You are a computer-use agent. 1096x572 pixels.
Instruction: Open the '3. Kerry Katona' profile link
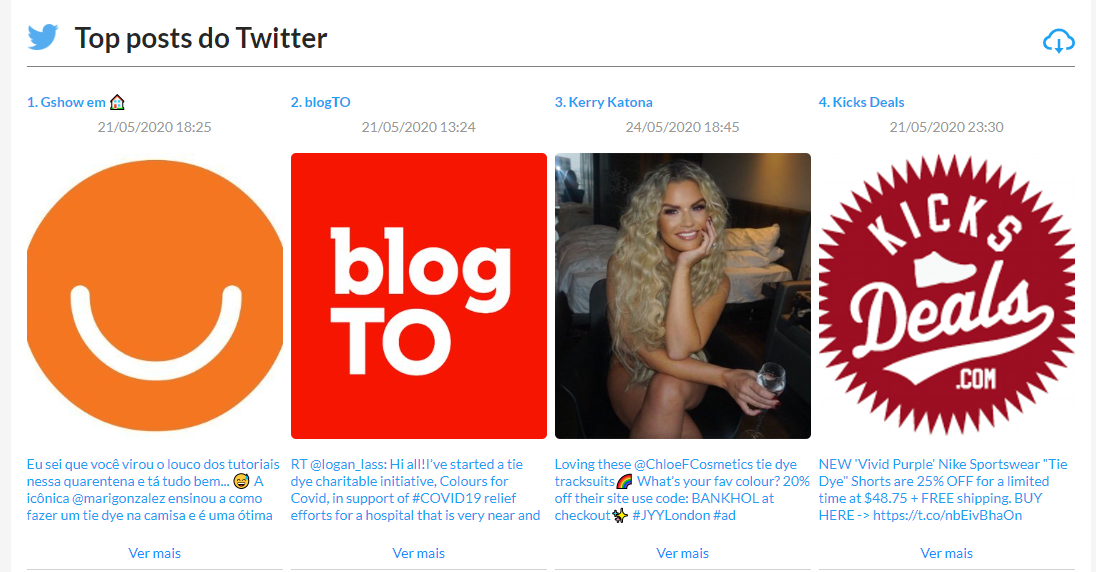[x=604, y=102]
